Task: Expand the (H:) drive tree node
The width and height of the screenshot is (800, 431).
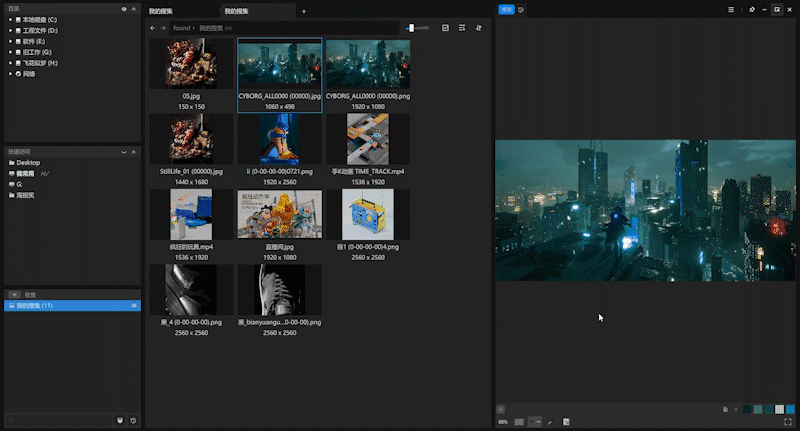Action: tap(10, 63)
